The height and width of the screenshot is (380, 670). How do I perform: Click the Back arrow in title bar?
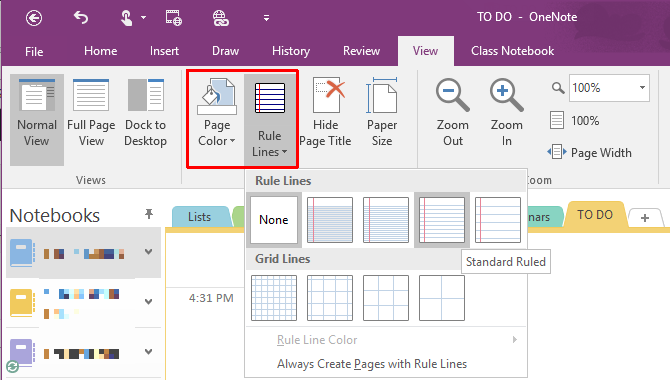(34, 18)
